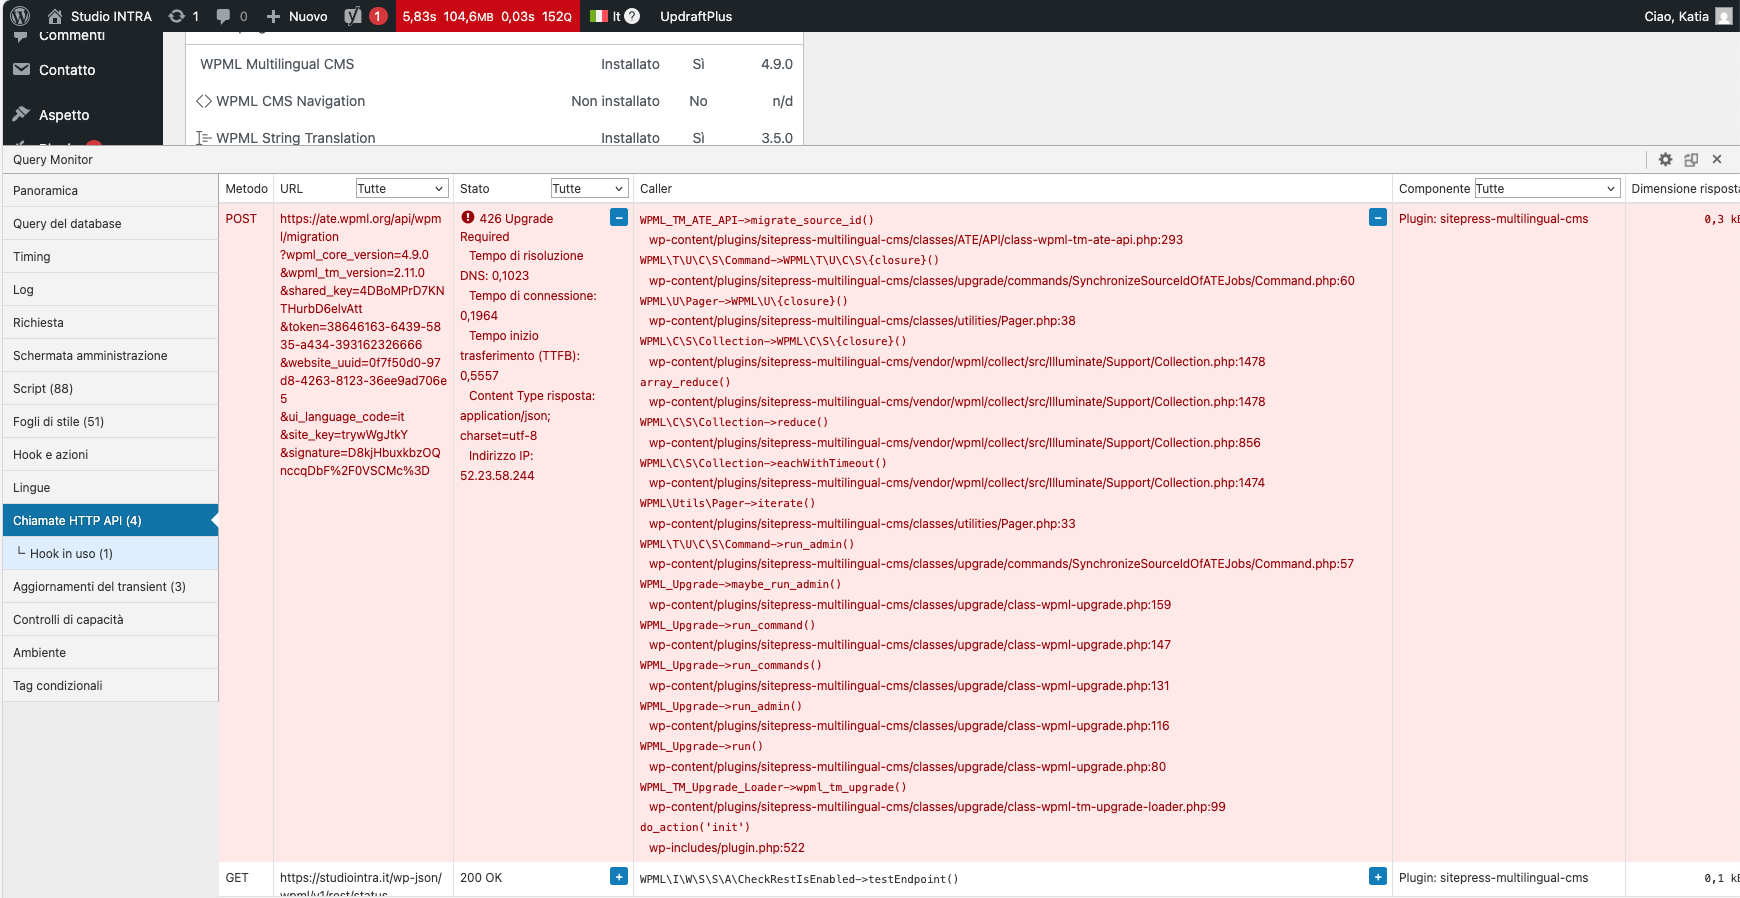
Task: Click the Caller column header
Action: [x=656, y=188]
